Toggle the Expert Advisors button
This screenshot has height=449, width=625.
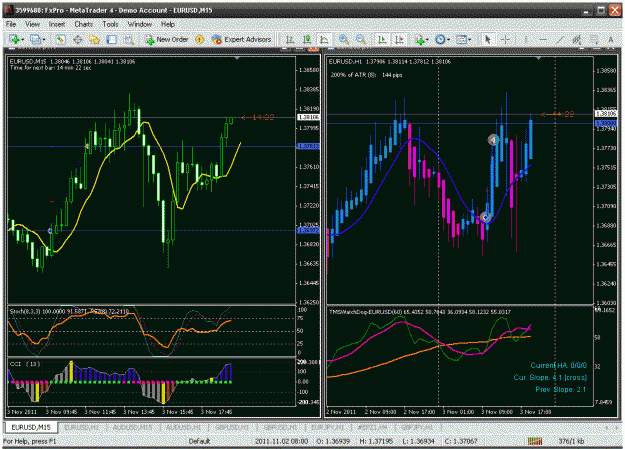click(241, 39)
